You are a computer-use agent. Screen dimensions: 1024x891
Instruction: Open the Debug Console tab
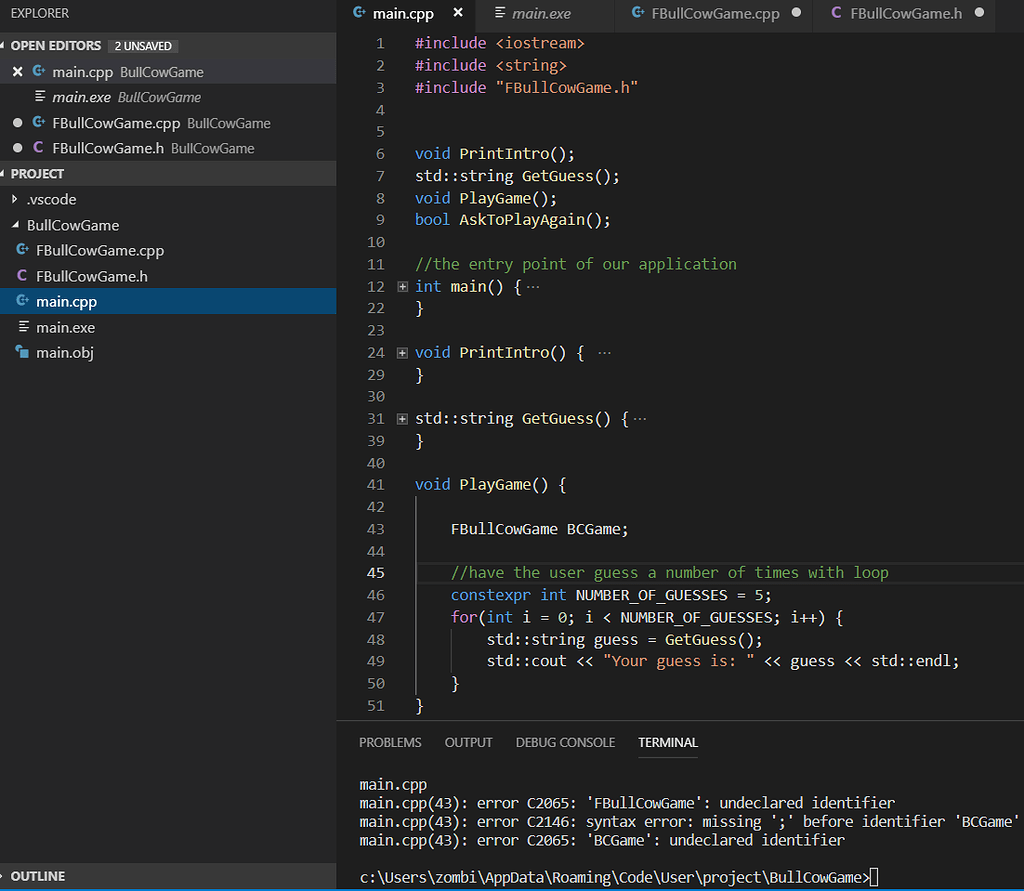pos(565,742)
